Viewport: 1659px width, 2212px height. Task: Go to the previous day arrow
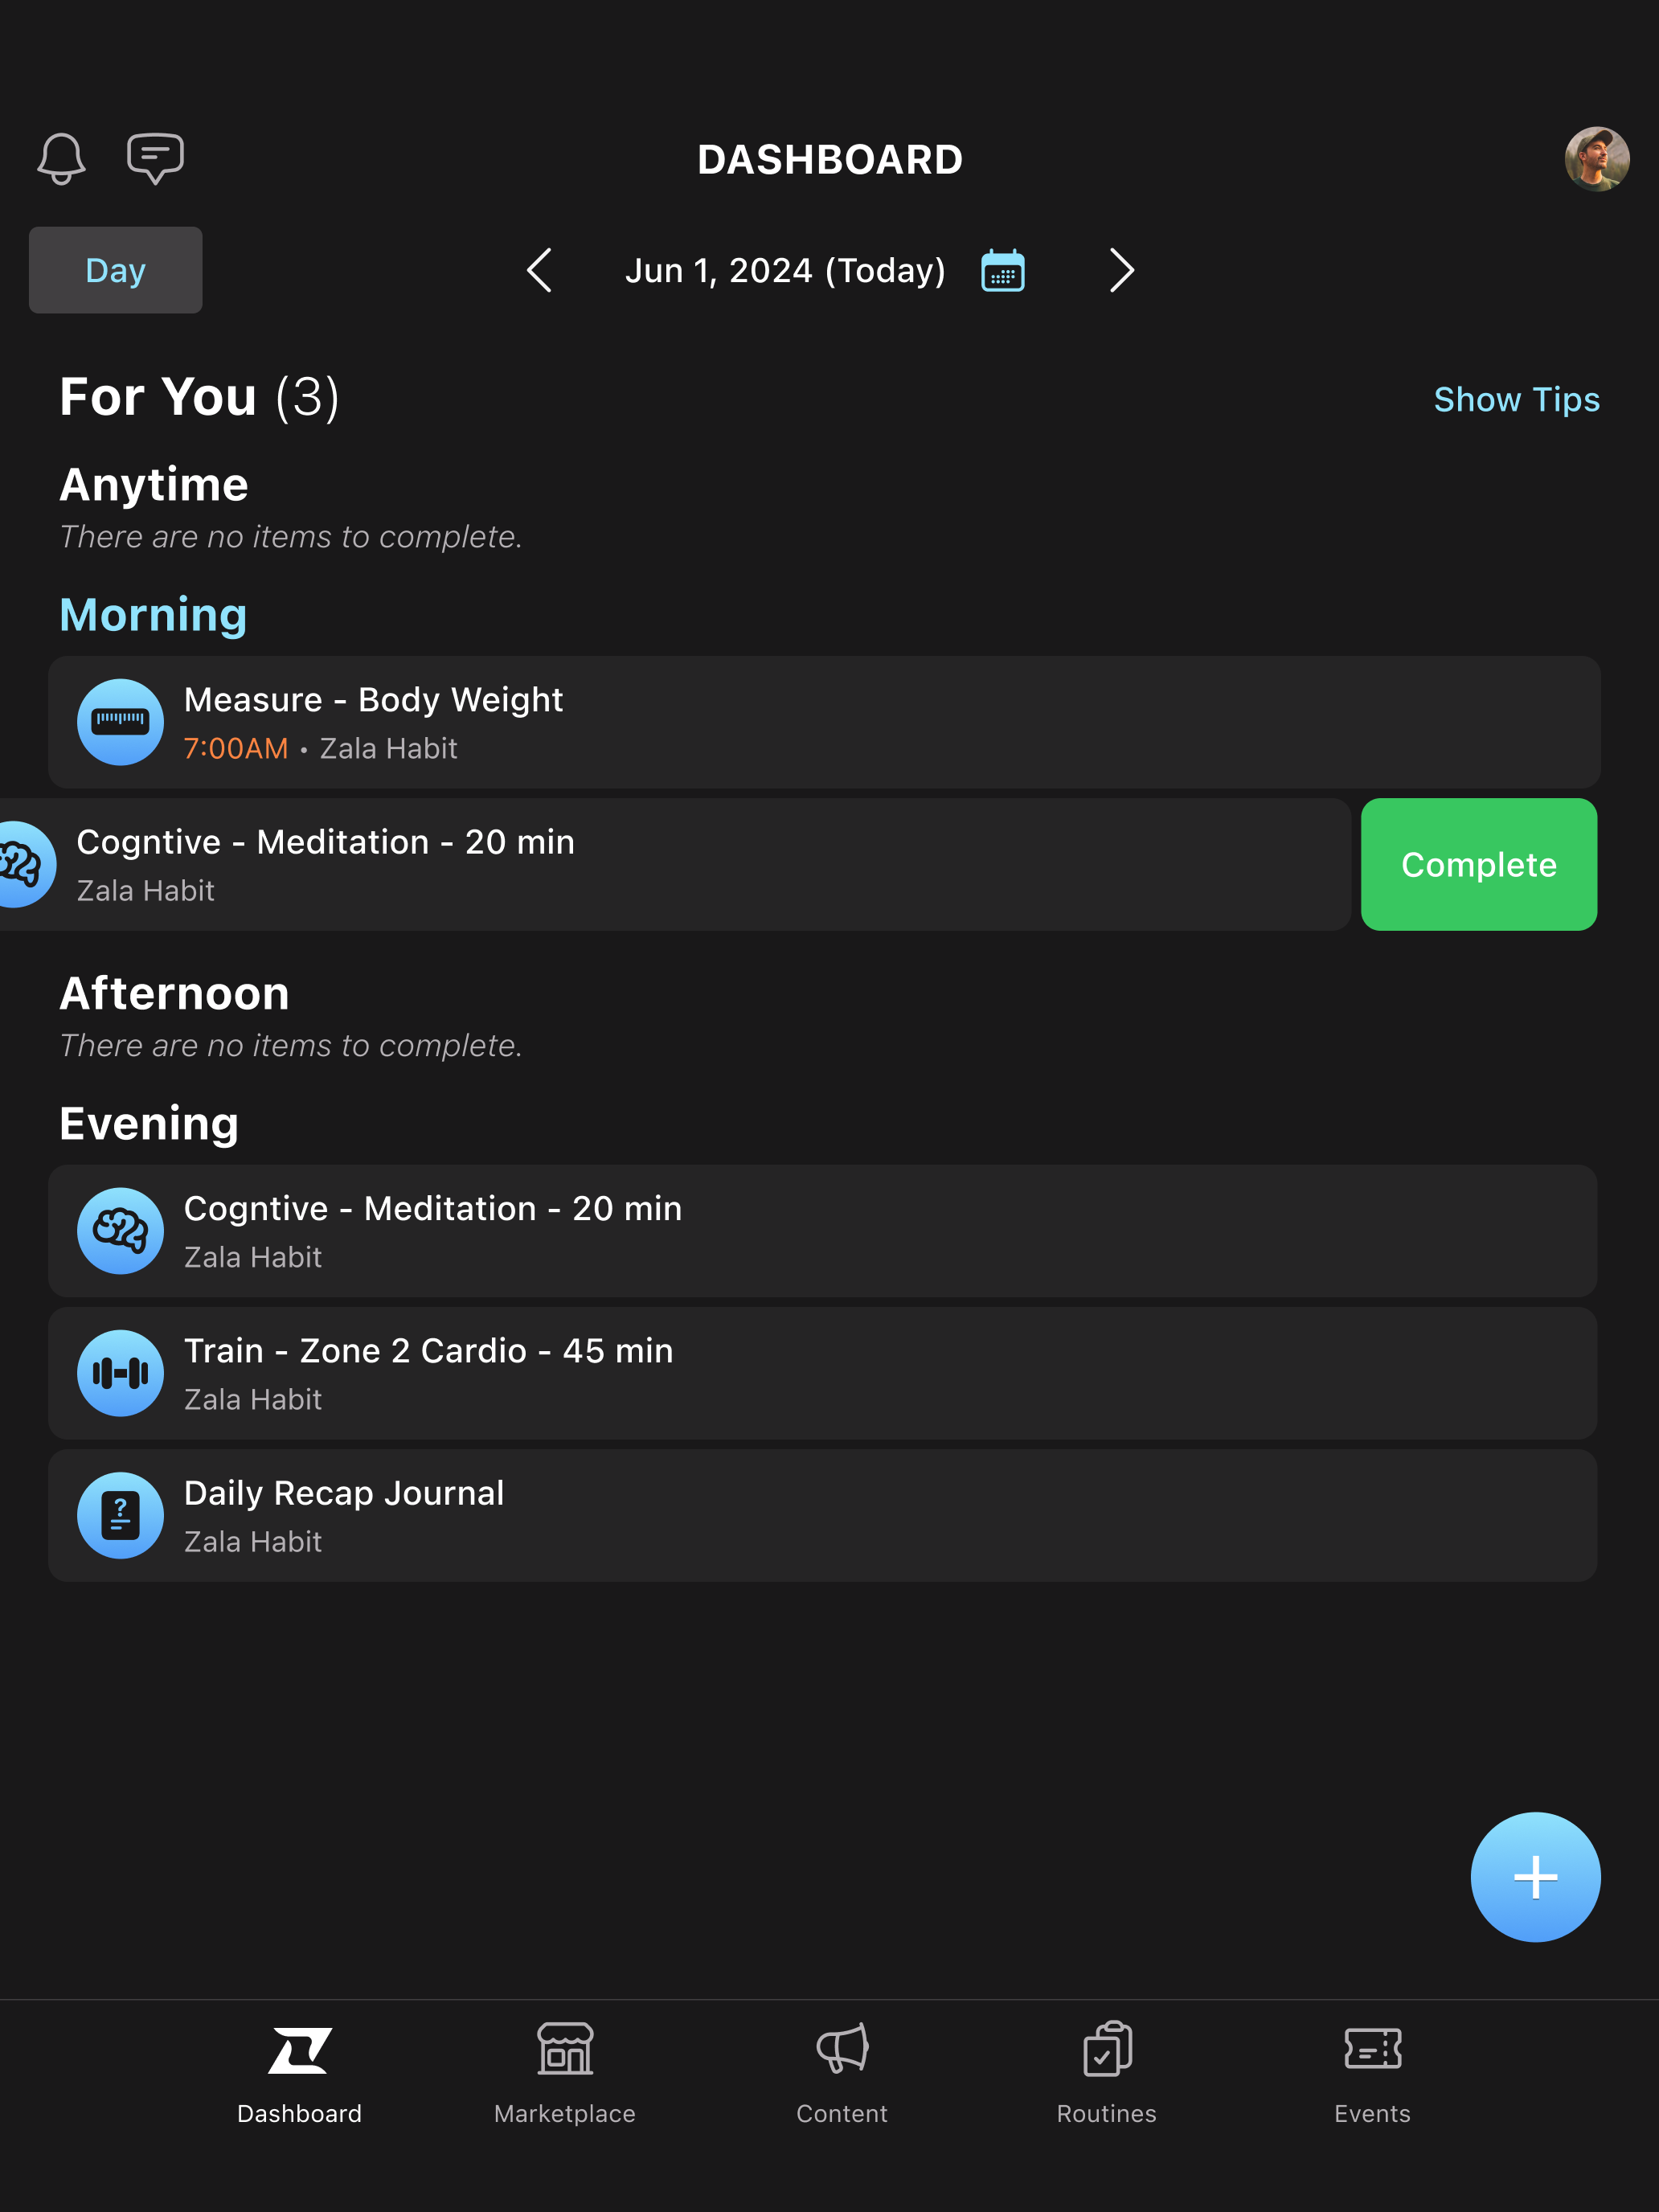[540, 270]
